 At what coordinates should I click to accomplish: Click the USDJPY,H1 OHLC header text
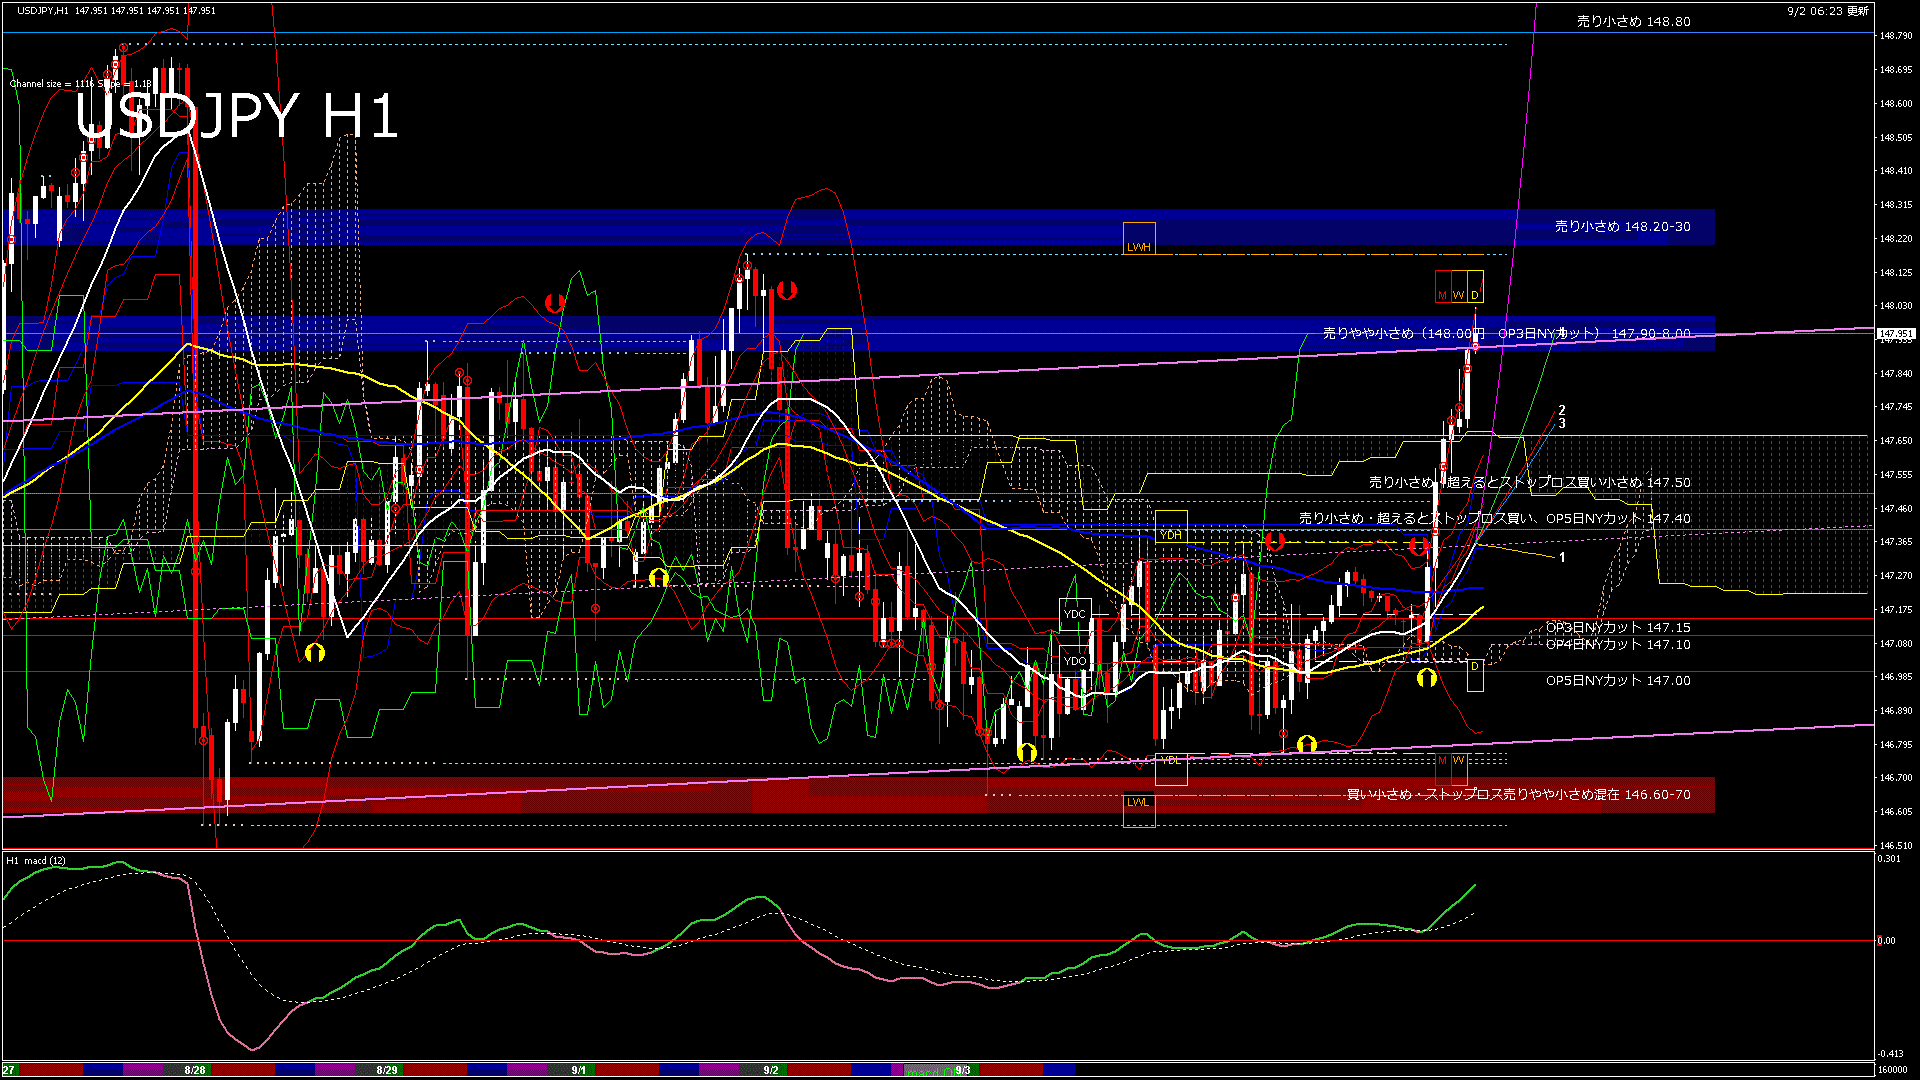[x=116, y=10]
